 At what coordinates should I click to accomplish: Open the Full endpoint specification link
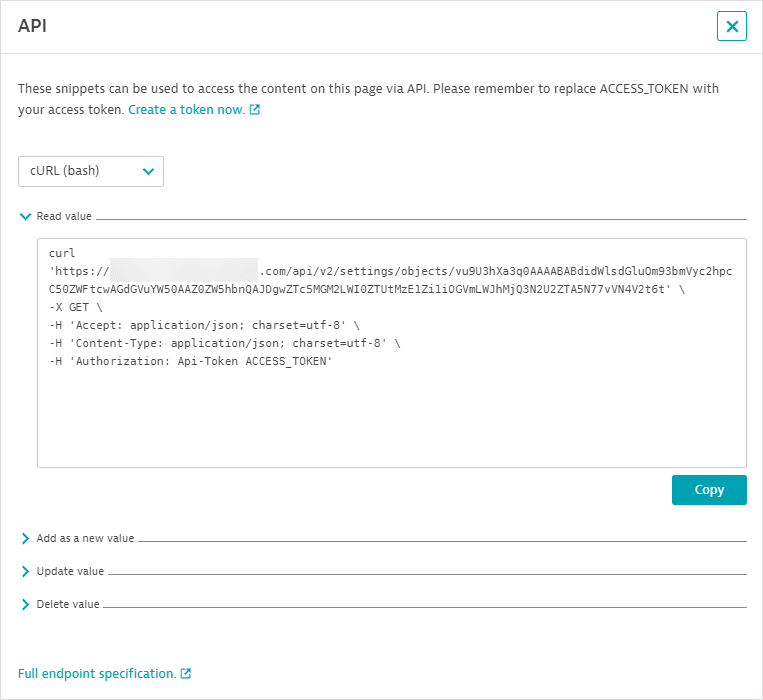pos(97,674)
